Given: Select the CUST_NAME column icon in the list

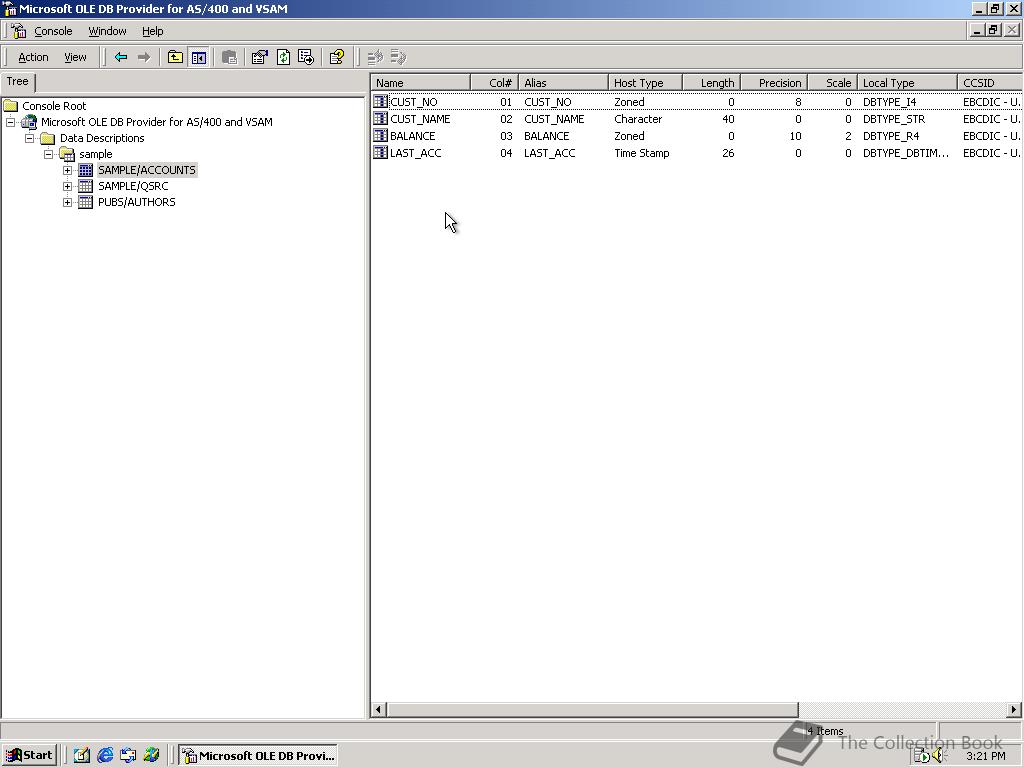Looking at the screenshot, I should (x=380, y=118).
